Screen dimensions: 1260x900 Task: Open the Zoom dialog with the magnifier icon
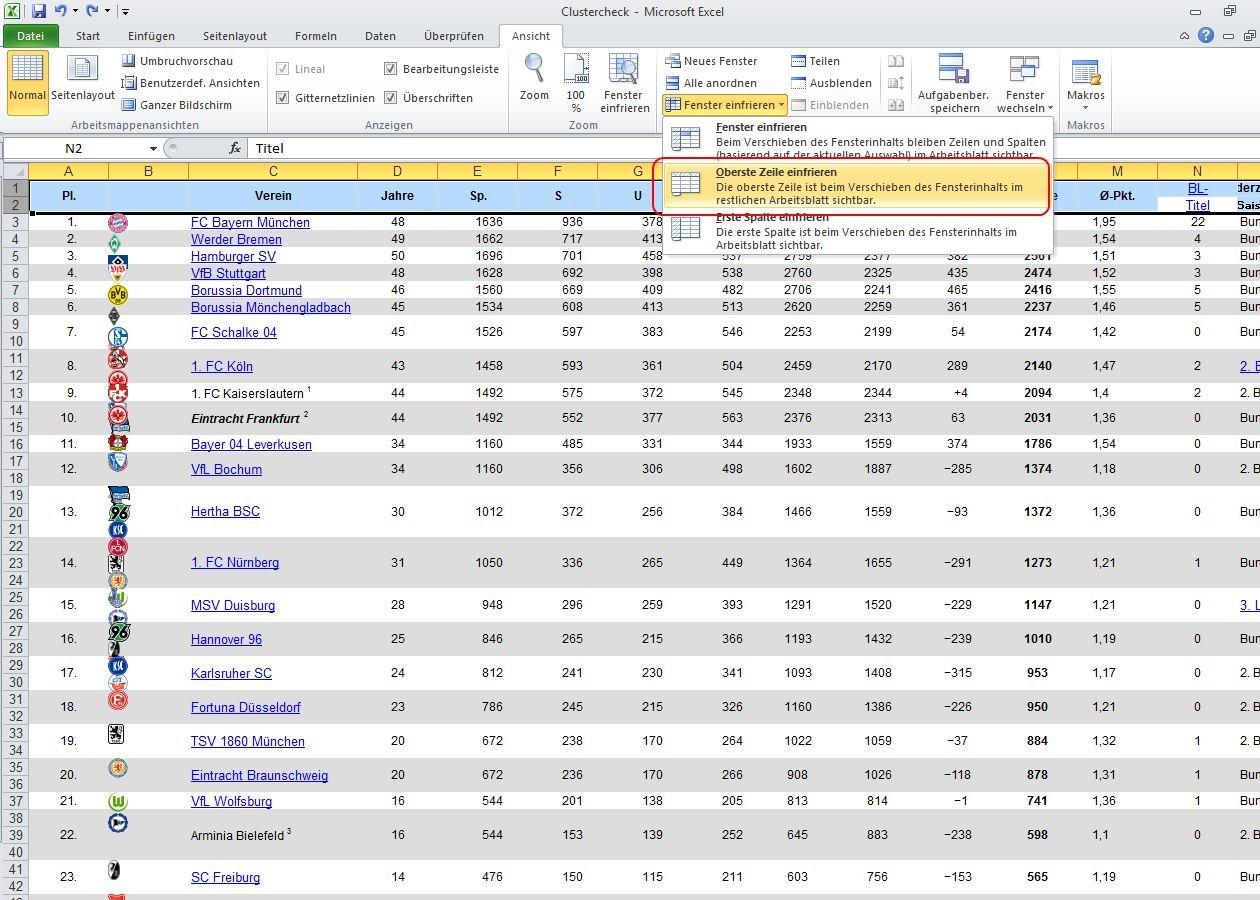pyautogui.click(x=534, y=78)
